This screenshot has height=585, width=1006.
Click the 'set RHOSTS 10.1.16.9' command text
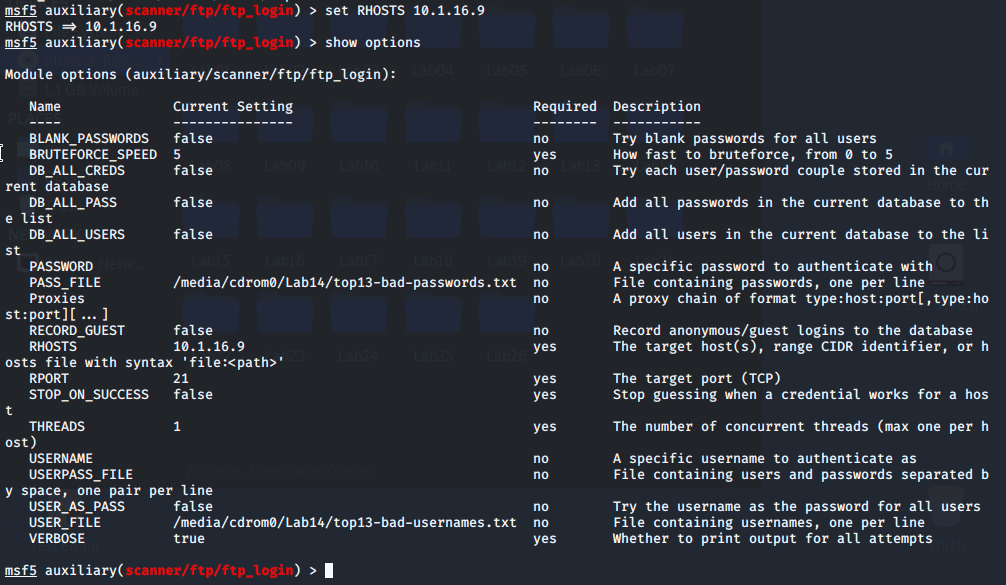pos(405,11)
